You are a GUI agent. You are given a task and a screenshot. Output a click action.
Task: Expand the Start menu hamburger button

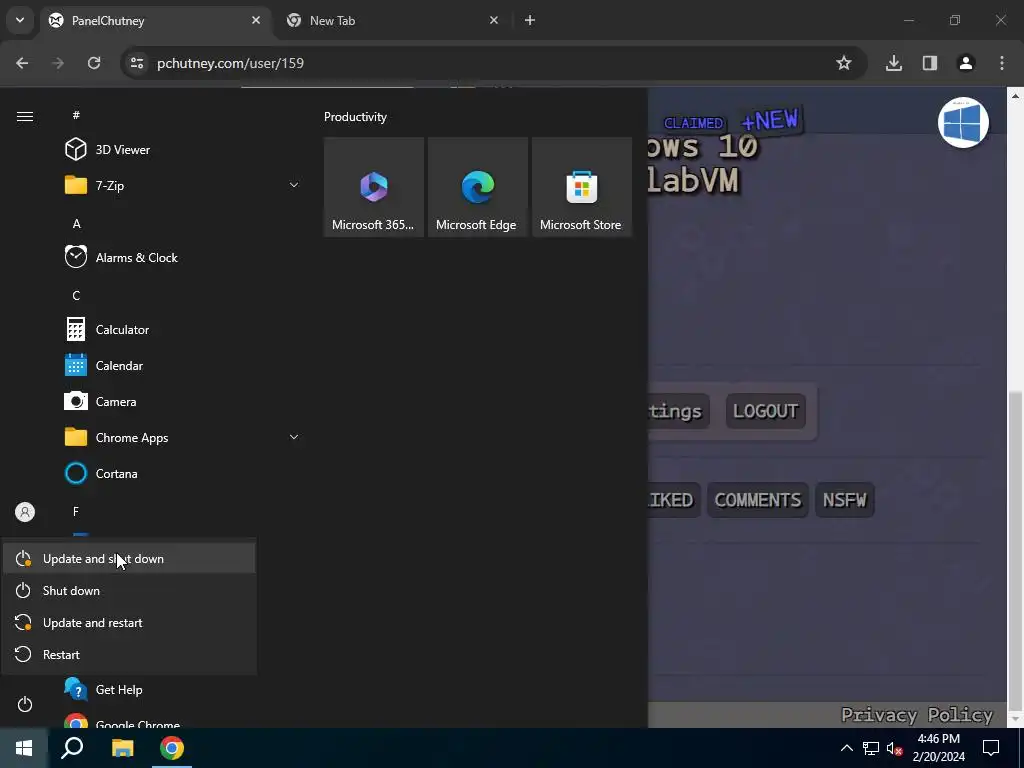25,116
